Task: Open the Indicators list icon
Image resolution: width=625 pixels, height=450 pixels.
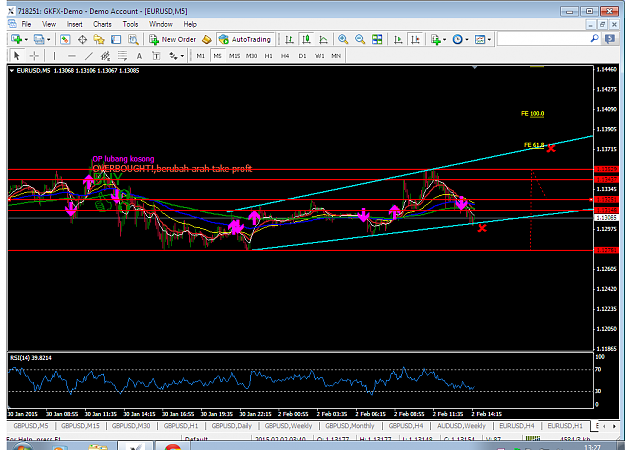Action: click(436, 39)
